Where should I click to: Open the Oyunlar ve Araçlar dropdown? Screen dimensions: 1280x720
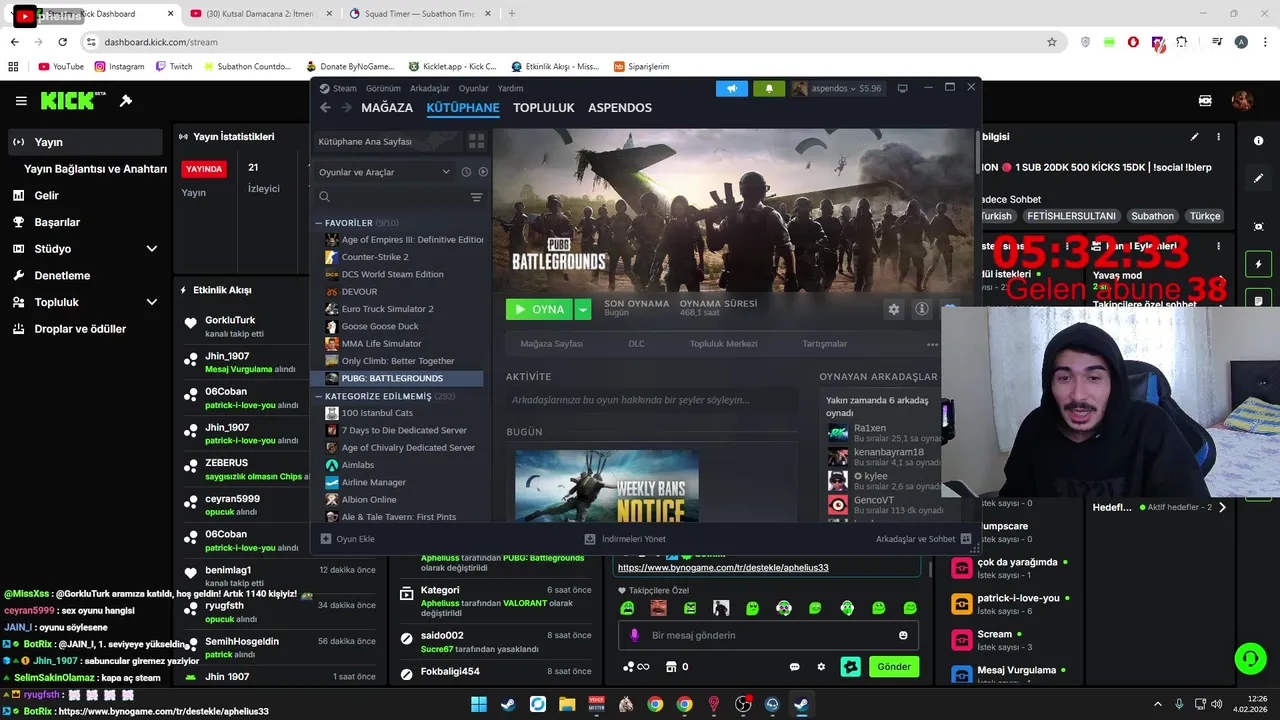point(384,172)
